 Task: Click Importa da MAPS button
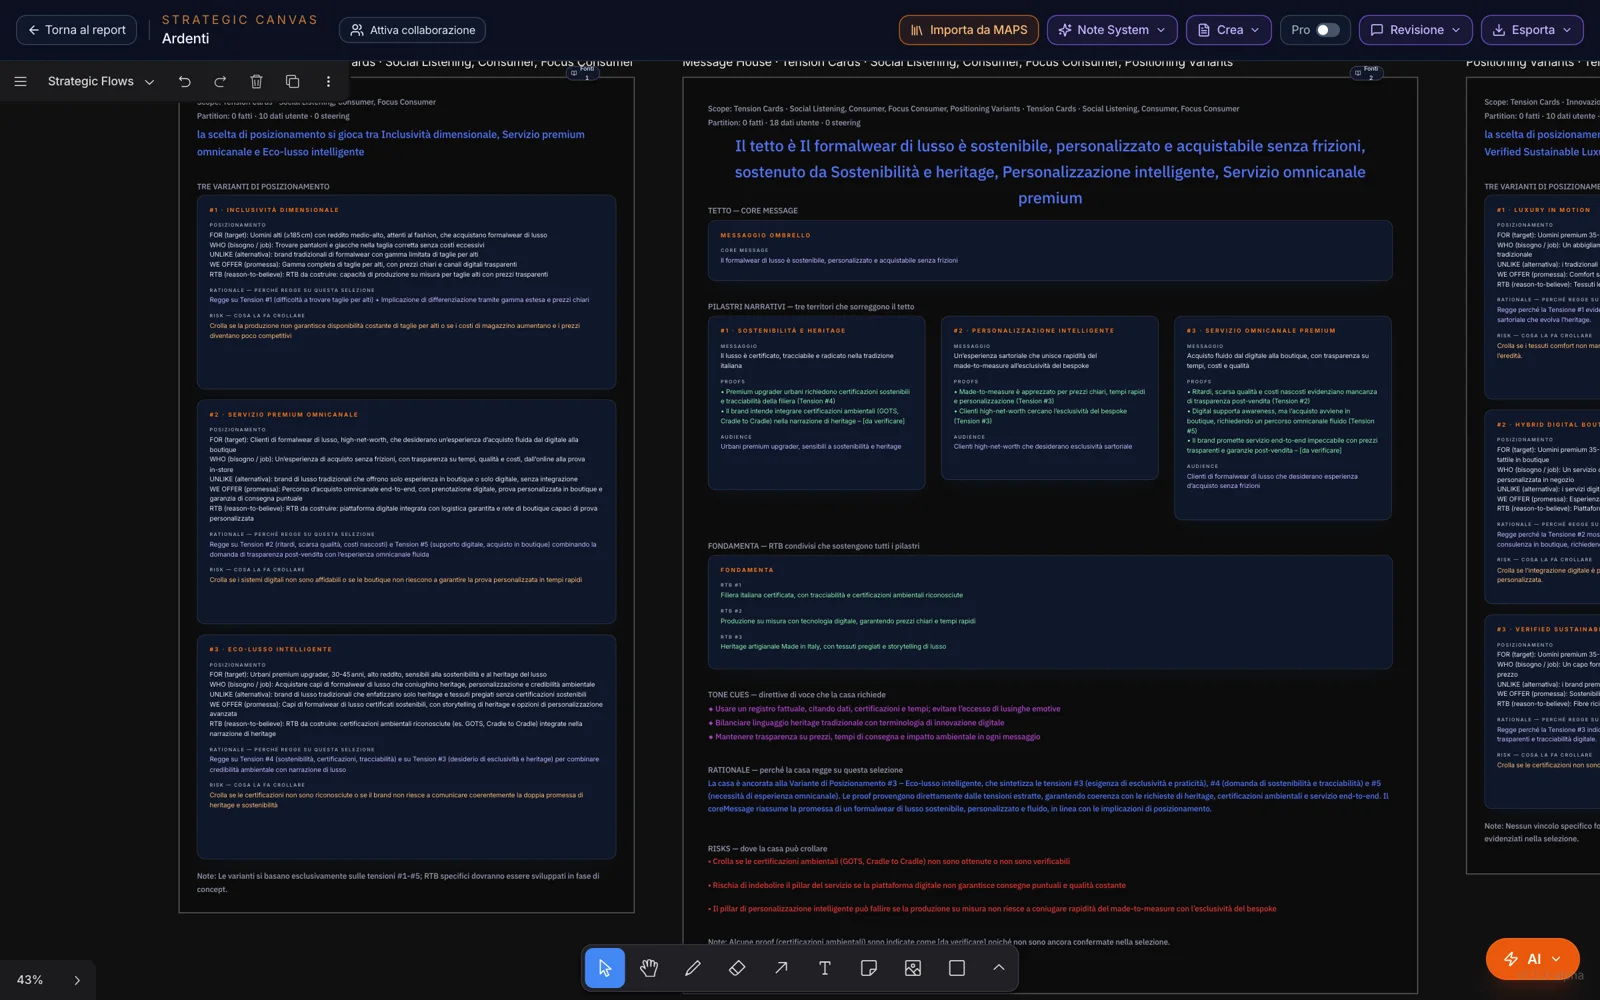coord(969,30)
